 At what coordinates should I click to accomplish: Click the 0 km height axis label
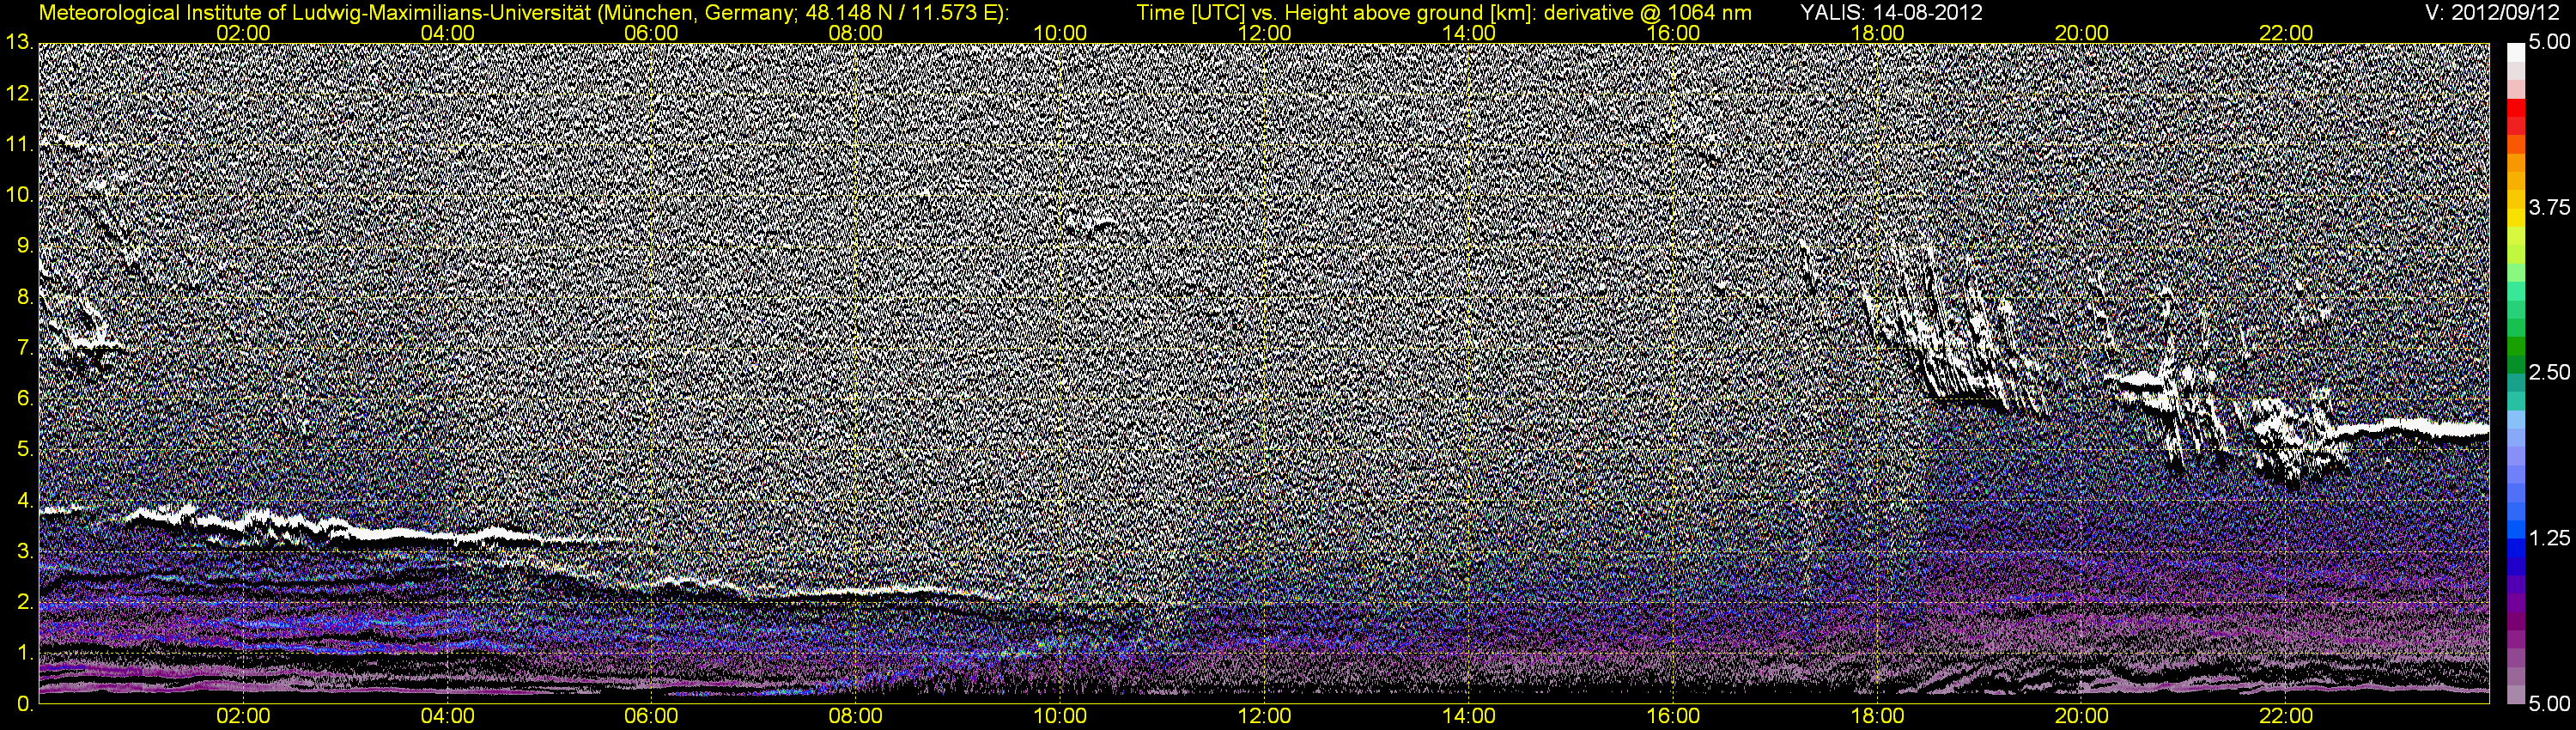coord(24,704)
